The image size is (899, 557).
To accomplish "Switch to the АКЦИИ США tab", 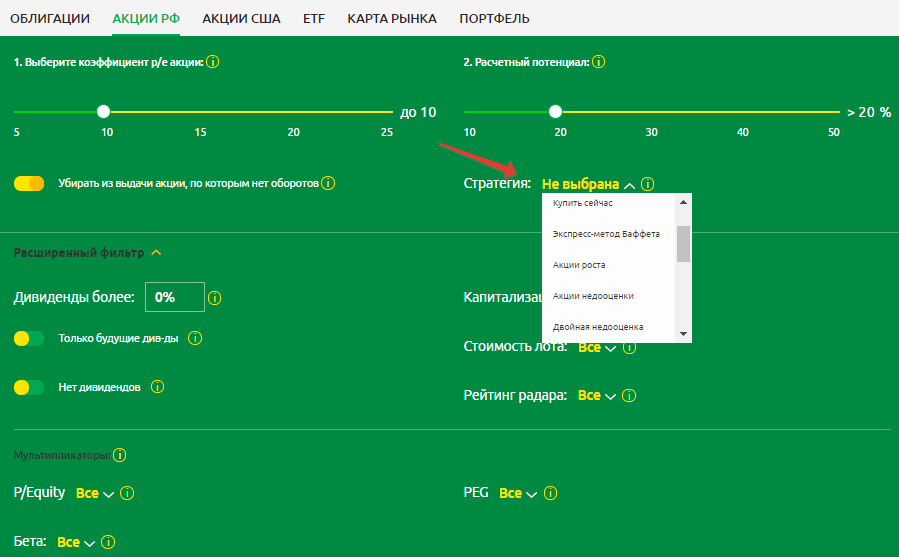I will (241, 18).
